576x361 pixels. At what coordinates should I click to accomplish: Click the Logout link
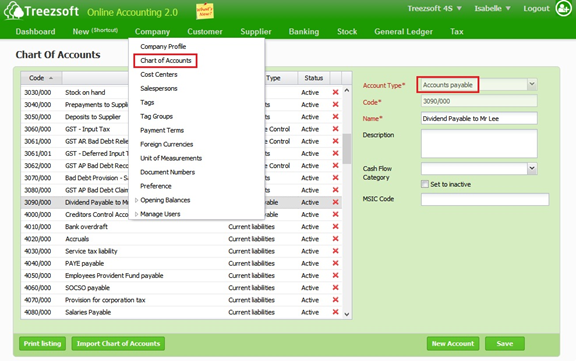tap(536, 8)
